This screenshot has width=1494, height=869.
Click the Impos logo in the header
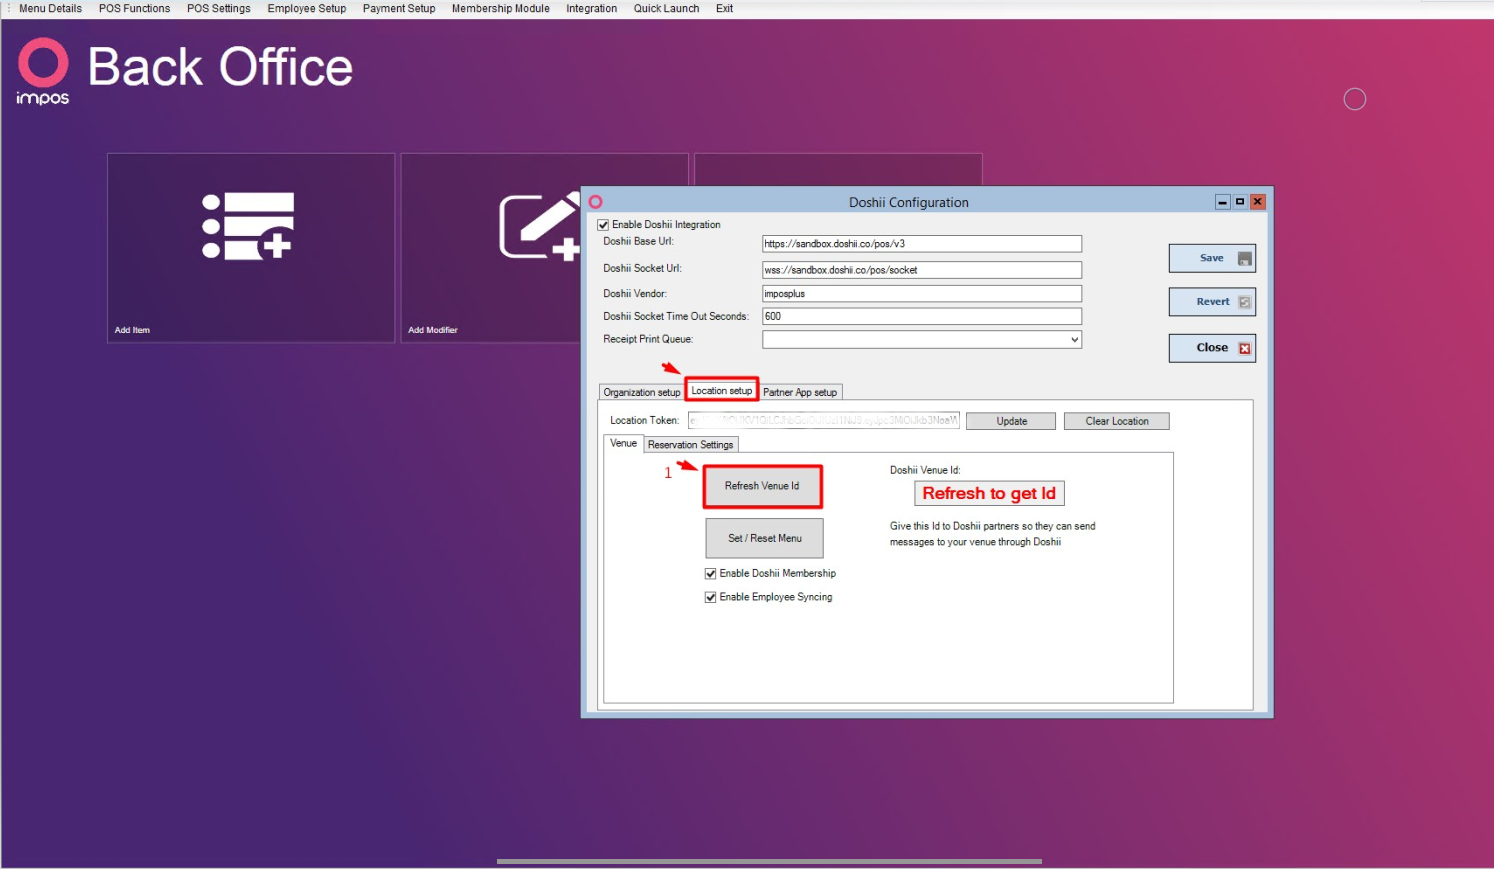[x=43, y=71]
